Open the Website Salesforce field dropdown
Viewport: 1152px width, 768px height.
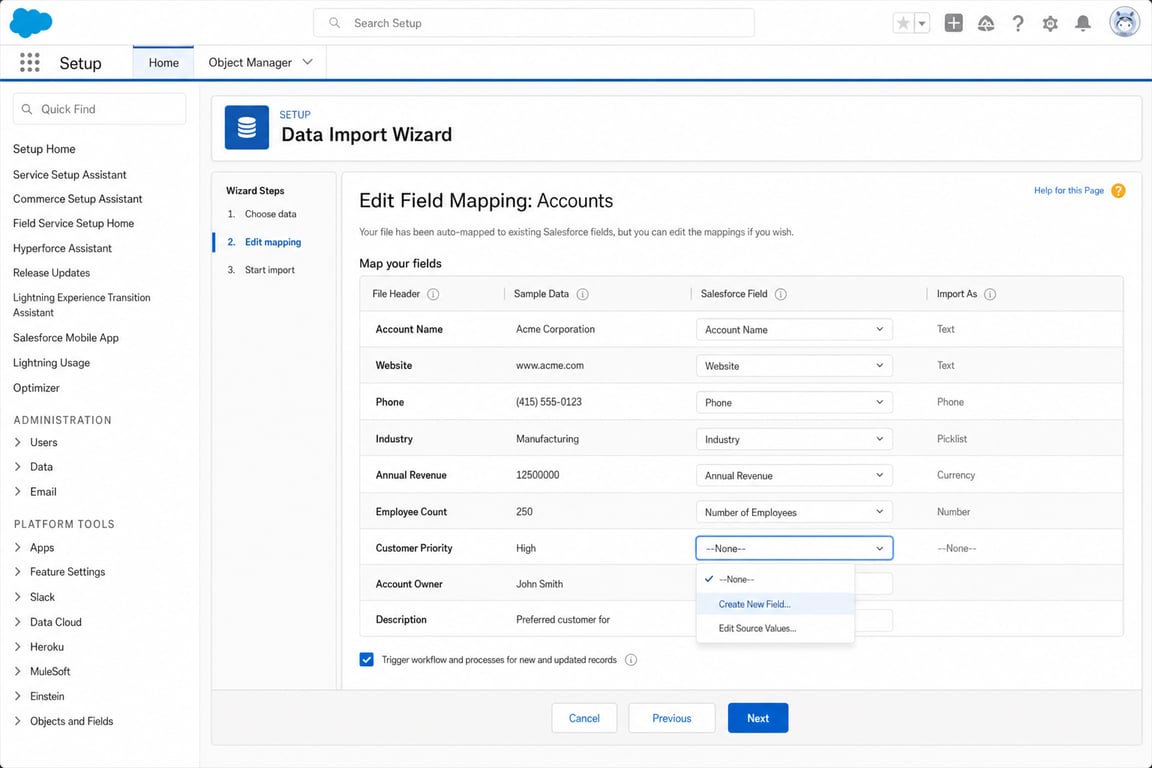[x=794, y=365]
